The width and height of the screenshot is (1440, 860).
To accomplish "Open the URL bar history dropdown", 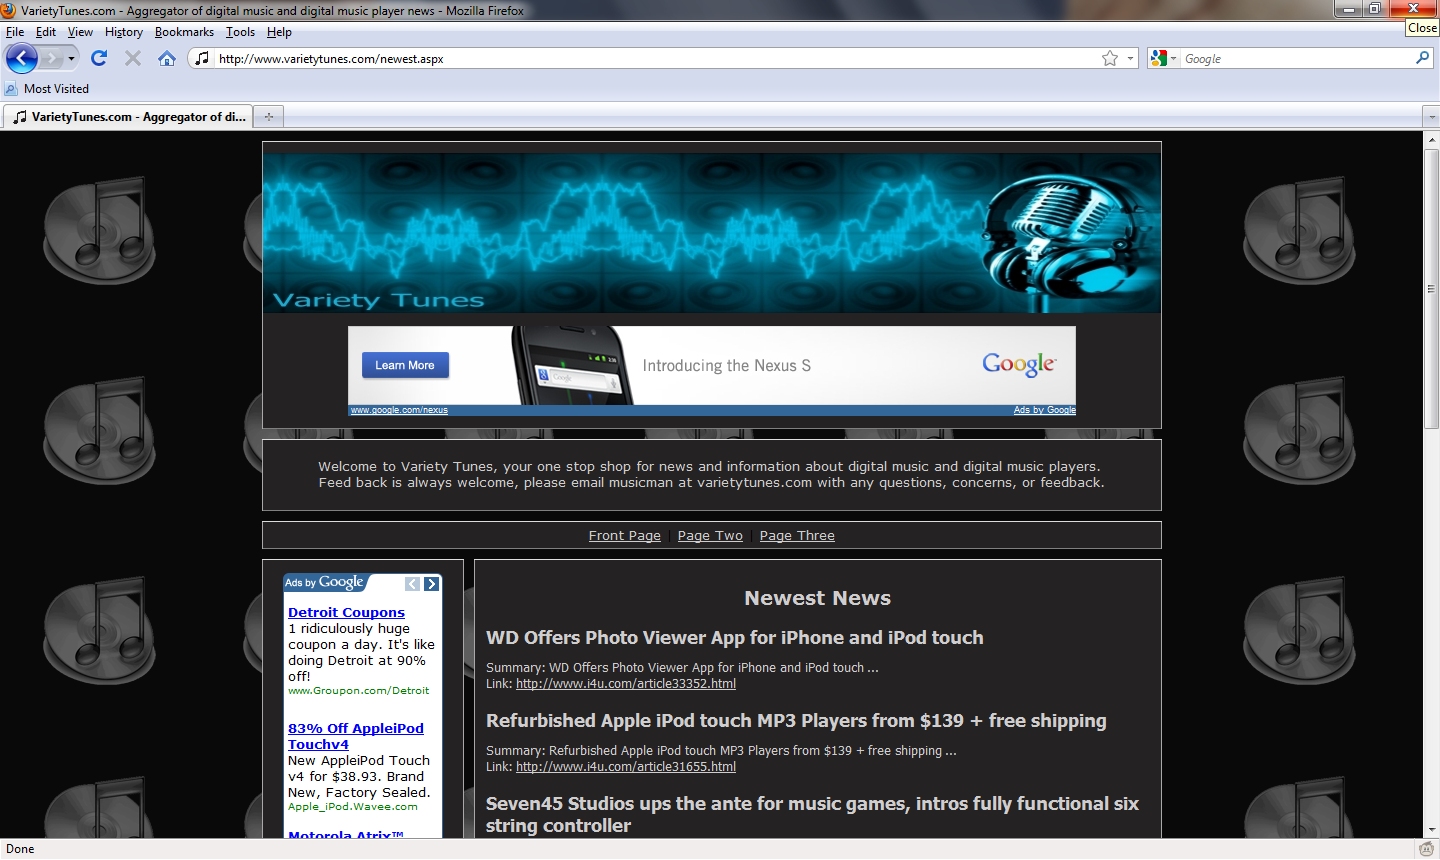I will (x=1131, y=59).
